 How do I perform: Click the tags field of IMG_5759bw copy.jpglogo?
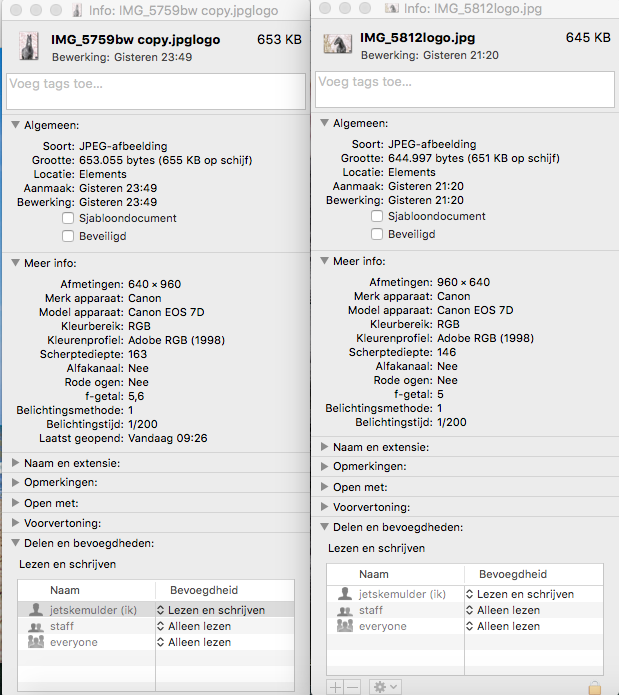point(155,91)
